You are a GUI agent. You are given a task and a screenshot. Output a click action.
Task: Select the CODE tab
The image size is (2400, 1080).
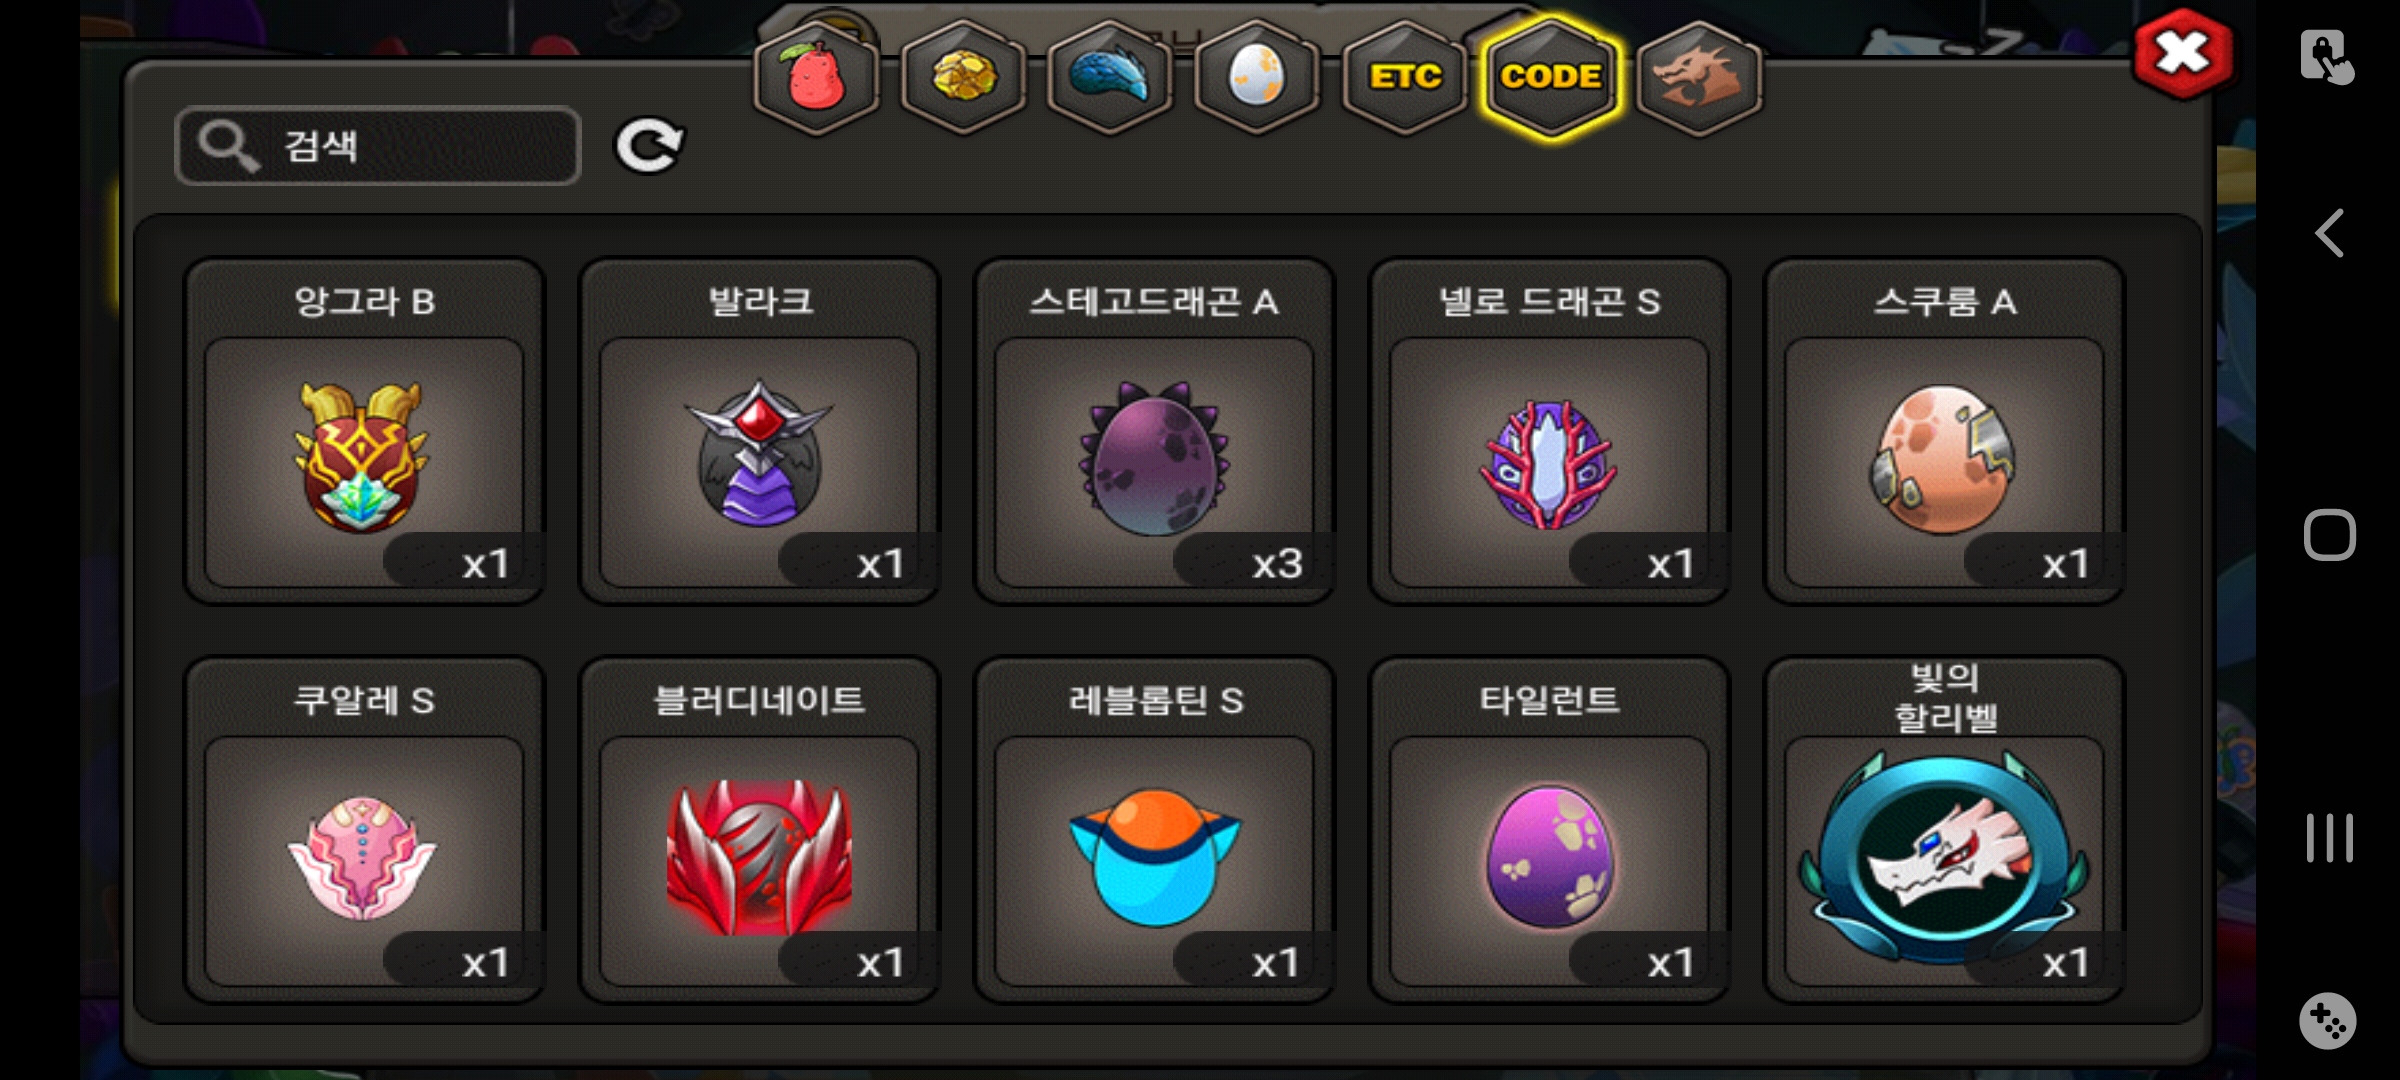point(1551,77)
